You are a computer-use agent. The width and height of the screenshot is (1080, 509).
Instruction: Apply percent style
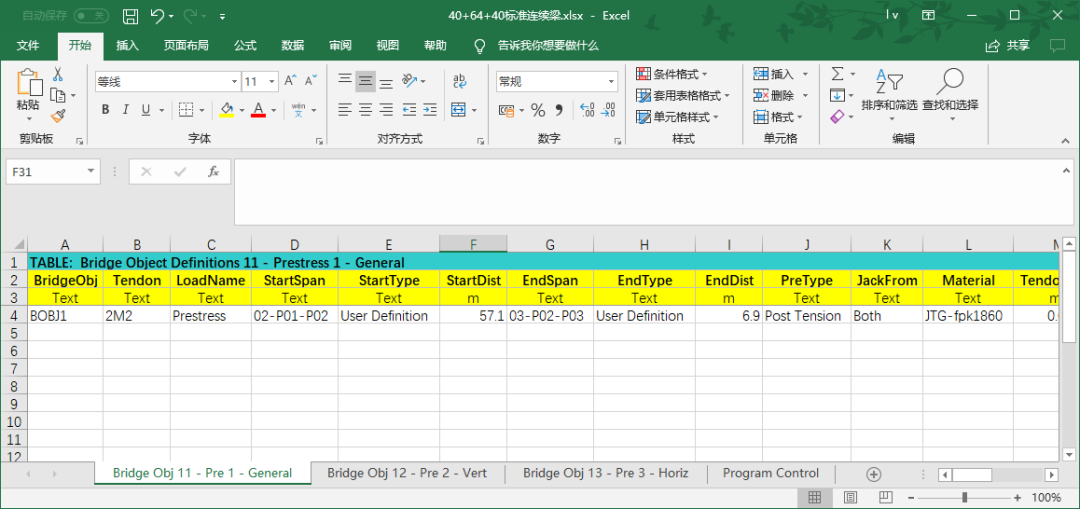point(538,110)
